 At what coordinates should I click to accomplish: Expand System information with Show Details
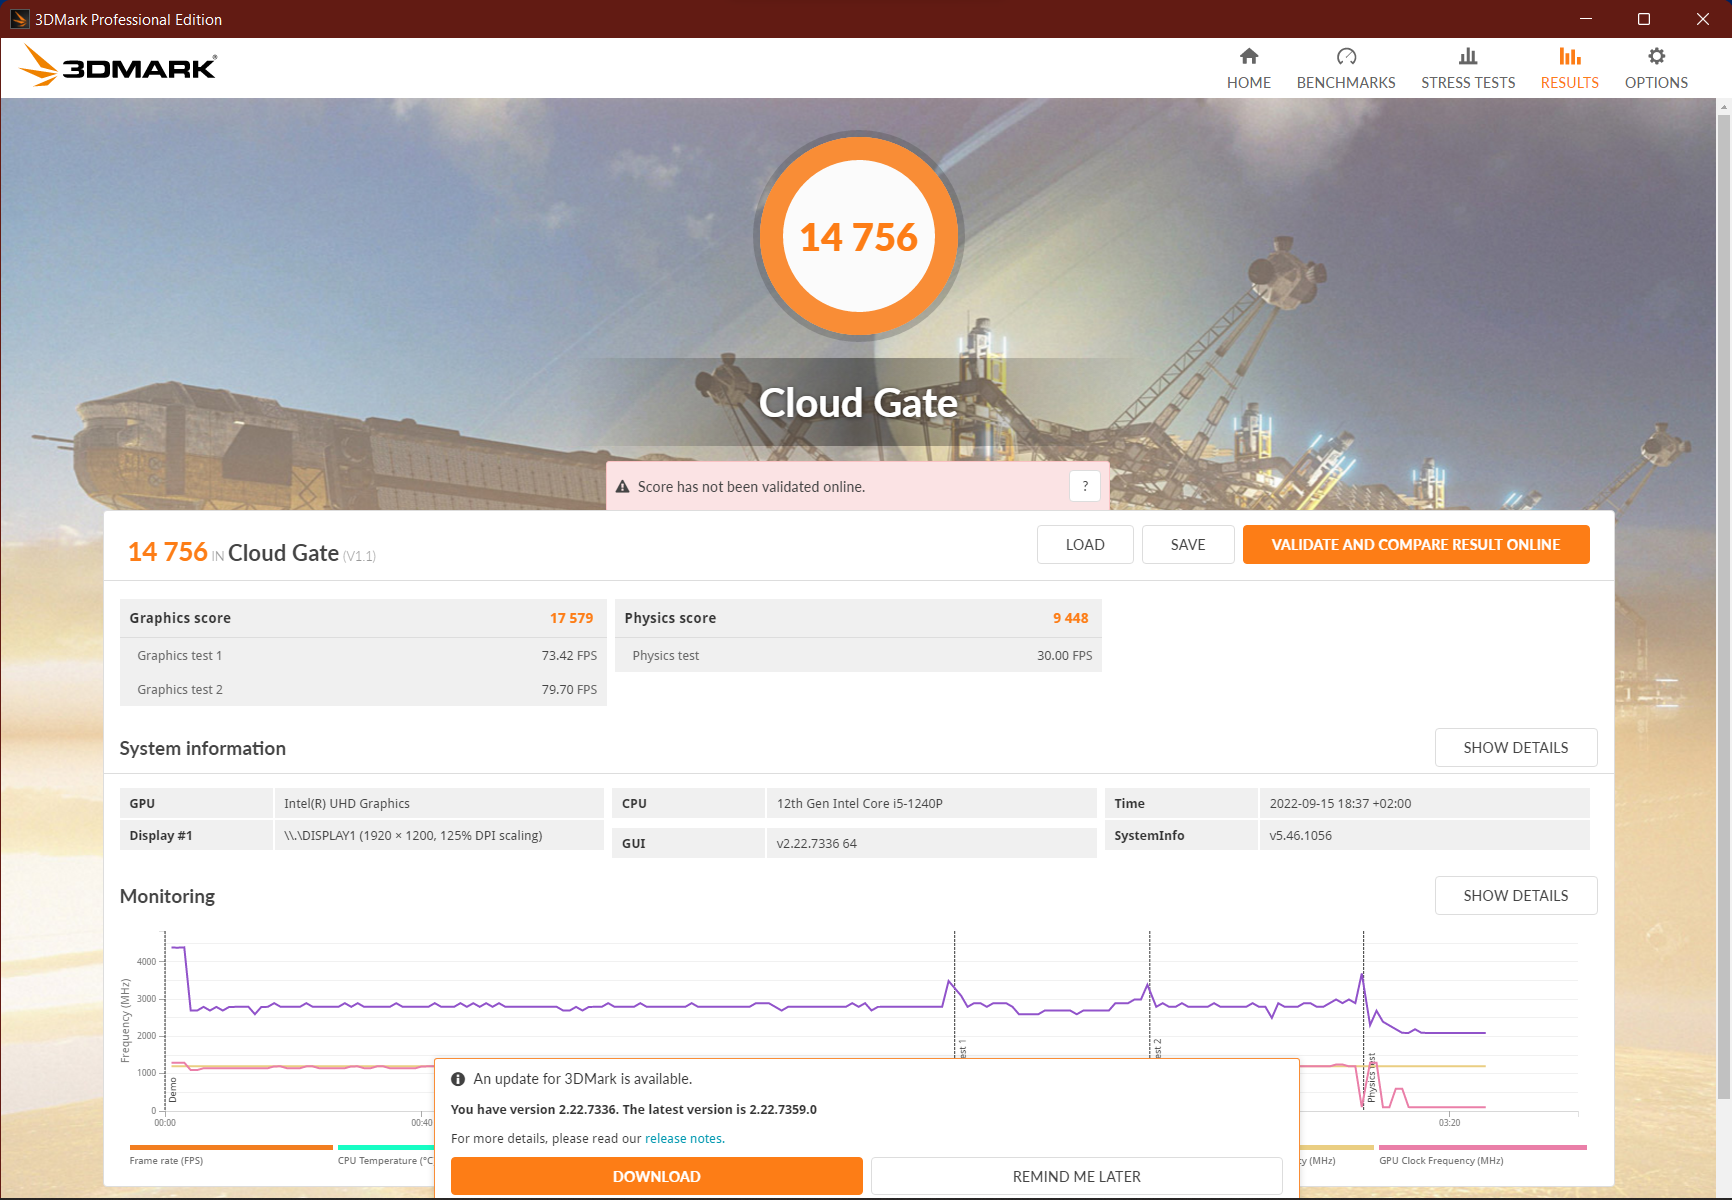point(1515,748)
